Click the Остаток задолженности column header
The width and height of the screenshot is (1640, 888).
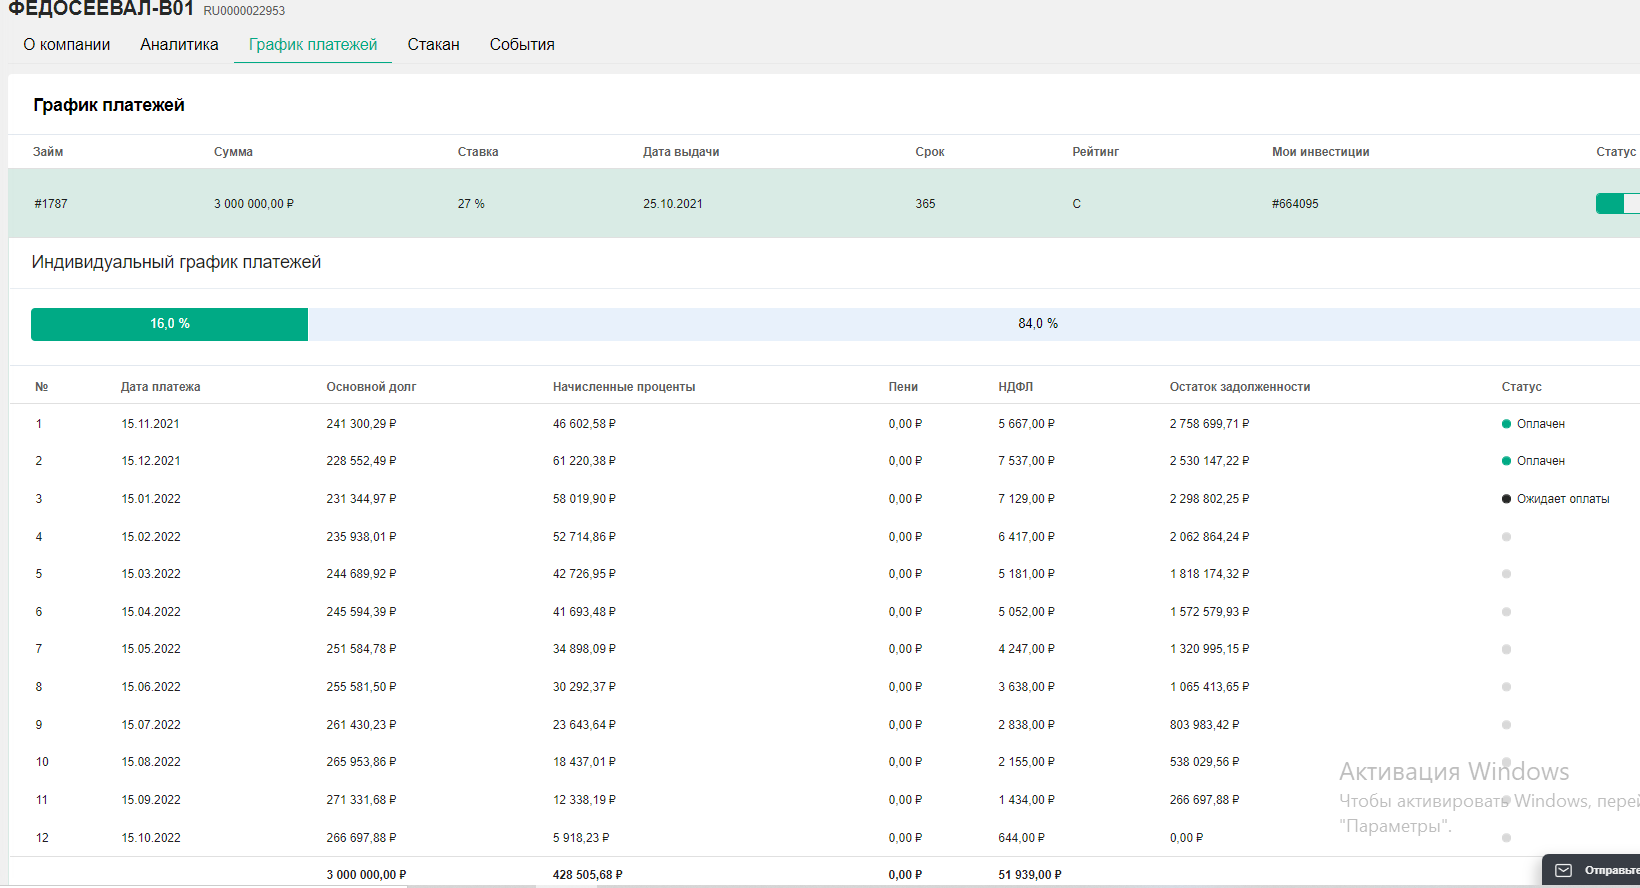click(x=1240, y=387)
